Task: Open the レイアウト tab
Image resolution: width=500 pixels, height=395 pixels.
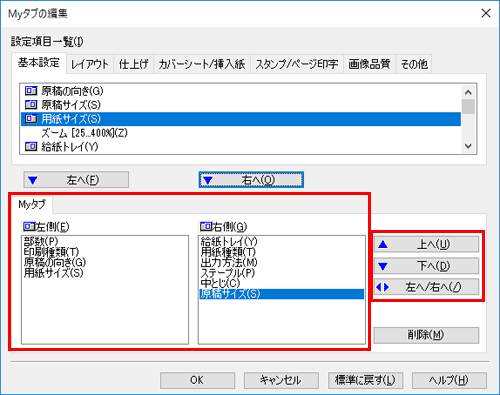Action: point(90,64)
